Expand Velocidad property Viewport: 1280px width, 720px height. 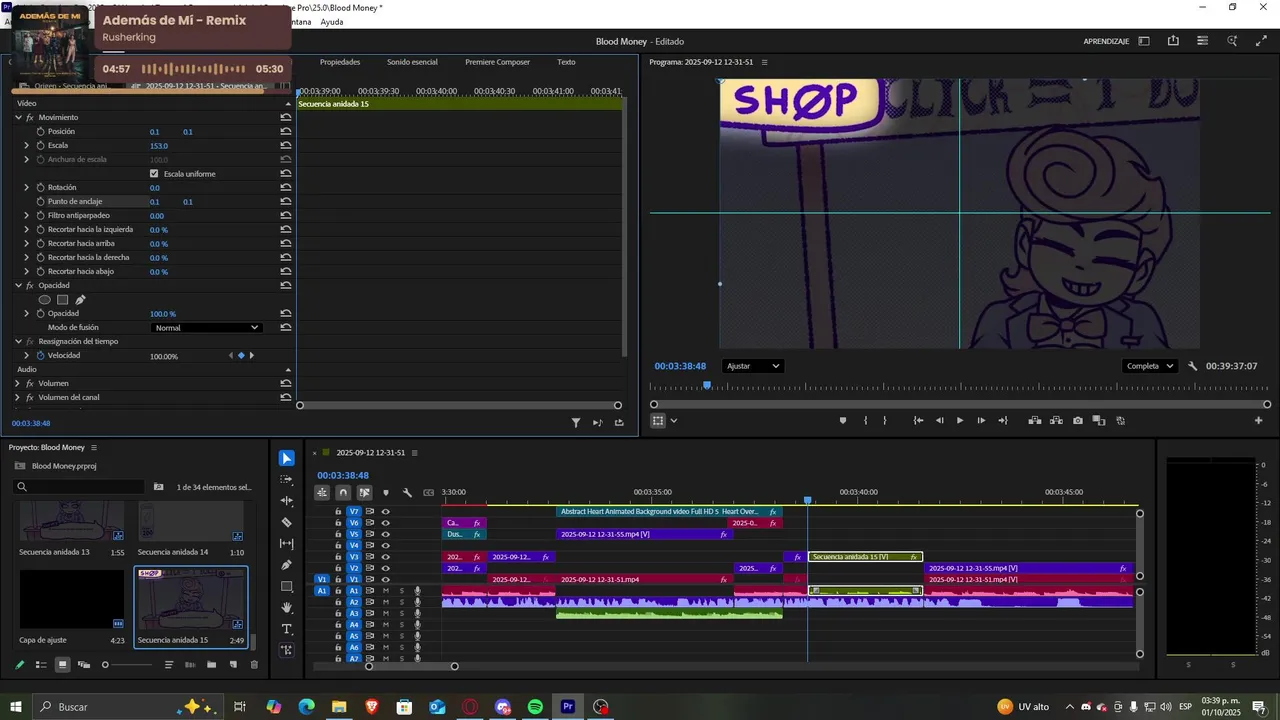27,355
